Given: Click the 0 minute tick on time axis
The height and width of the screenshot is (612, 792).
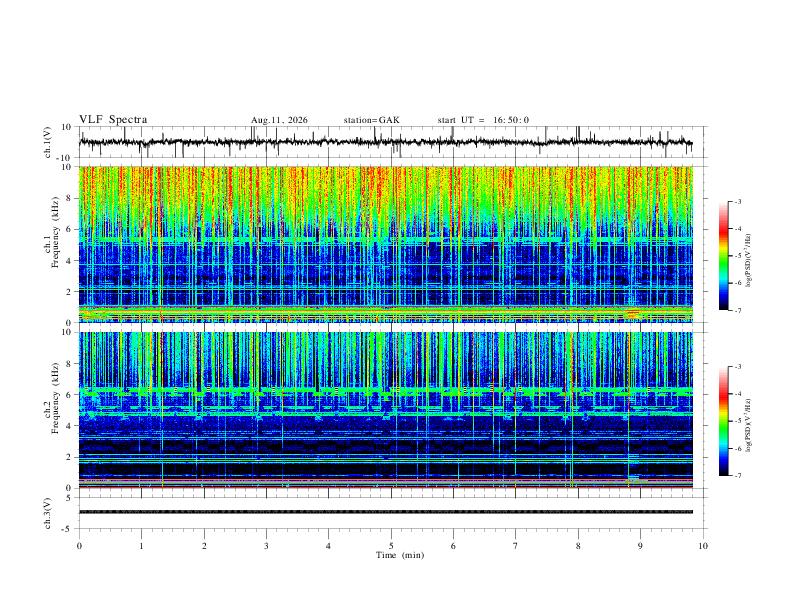Looking at the screenshot, I should point(79,546).
